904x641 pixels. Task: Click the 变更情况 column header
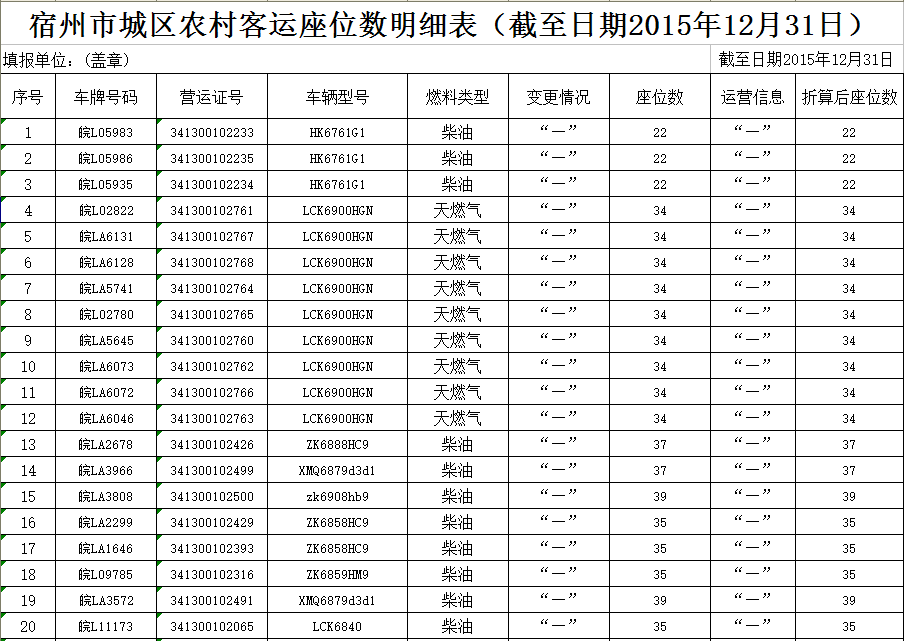point(558,97)
